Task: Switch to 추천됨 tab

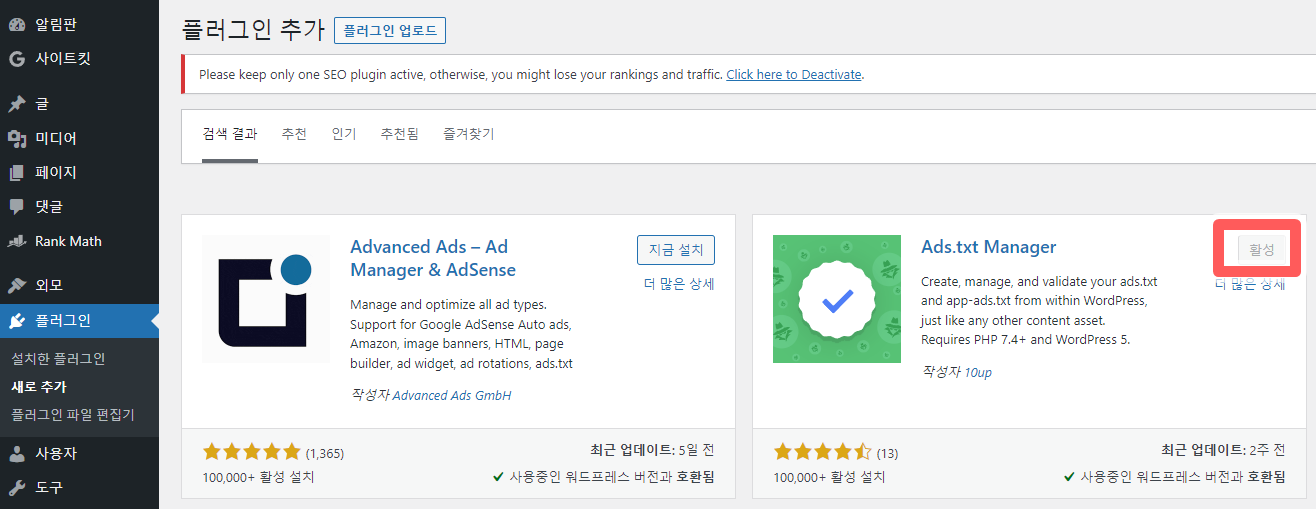Action: [399, 134]
